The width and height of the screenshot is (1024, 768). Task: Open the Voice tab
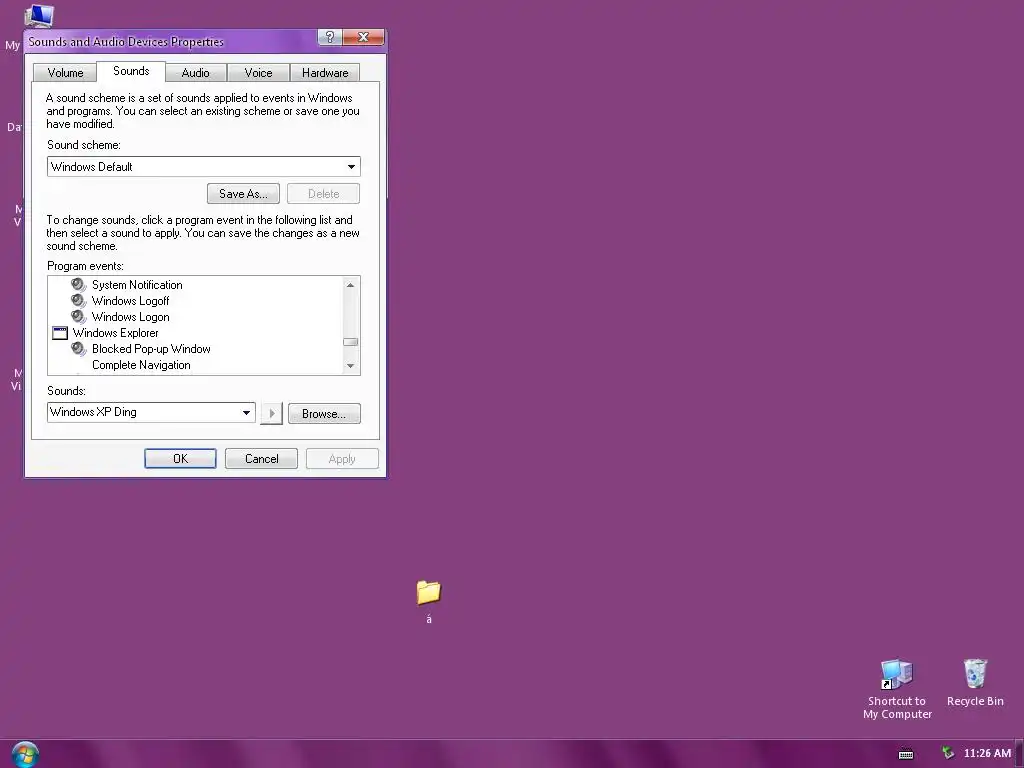[x=258, y=72]
